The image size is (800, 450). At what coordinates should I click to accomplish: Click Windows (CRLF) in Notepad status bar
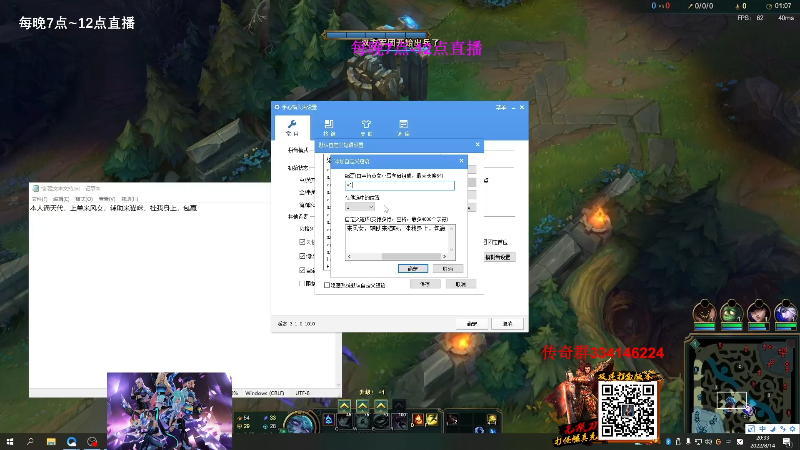264,393
